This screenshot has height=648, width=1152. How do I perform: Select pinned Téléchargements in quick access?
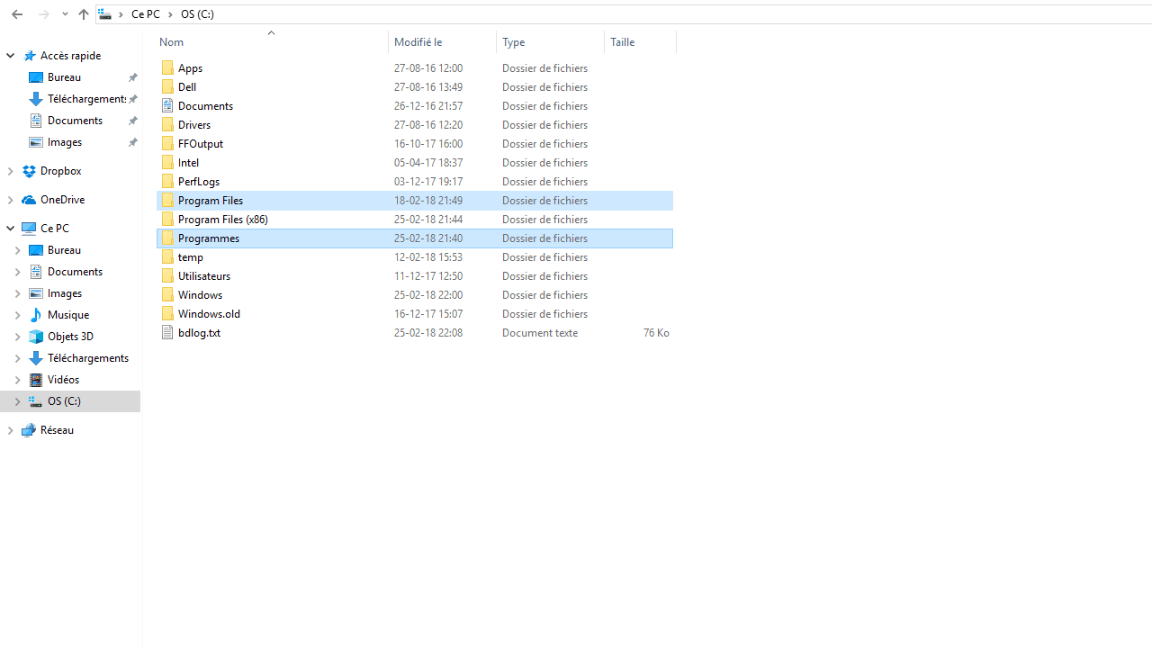(x=86, y=99)
